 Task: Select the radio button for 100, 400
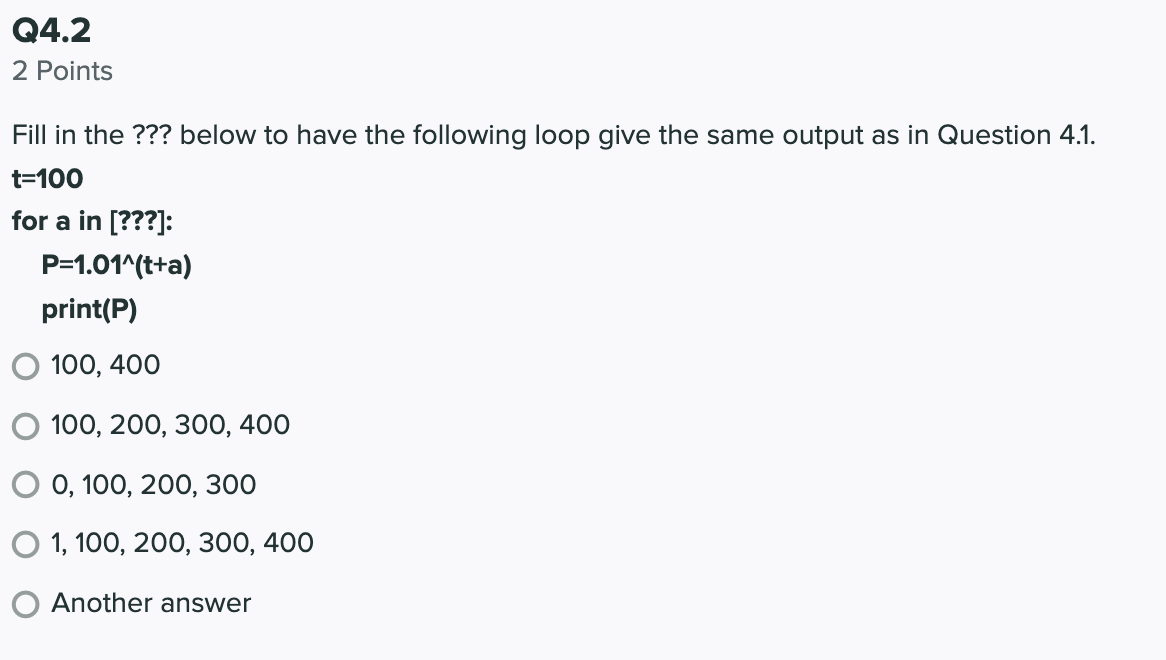(26, 366)
